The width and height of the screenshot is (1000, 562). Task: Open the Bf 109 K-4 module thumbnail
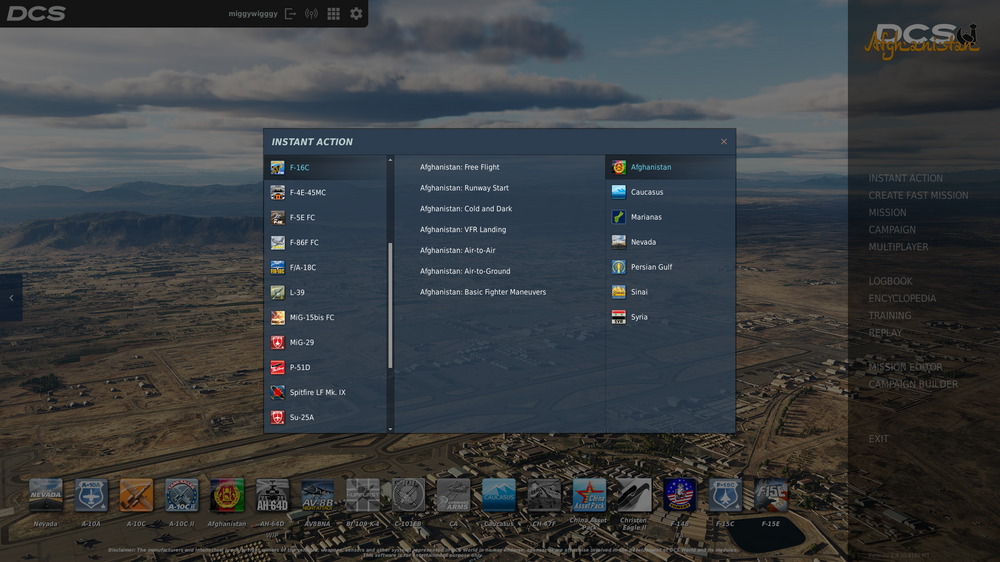(362, 495)
